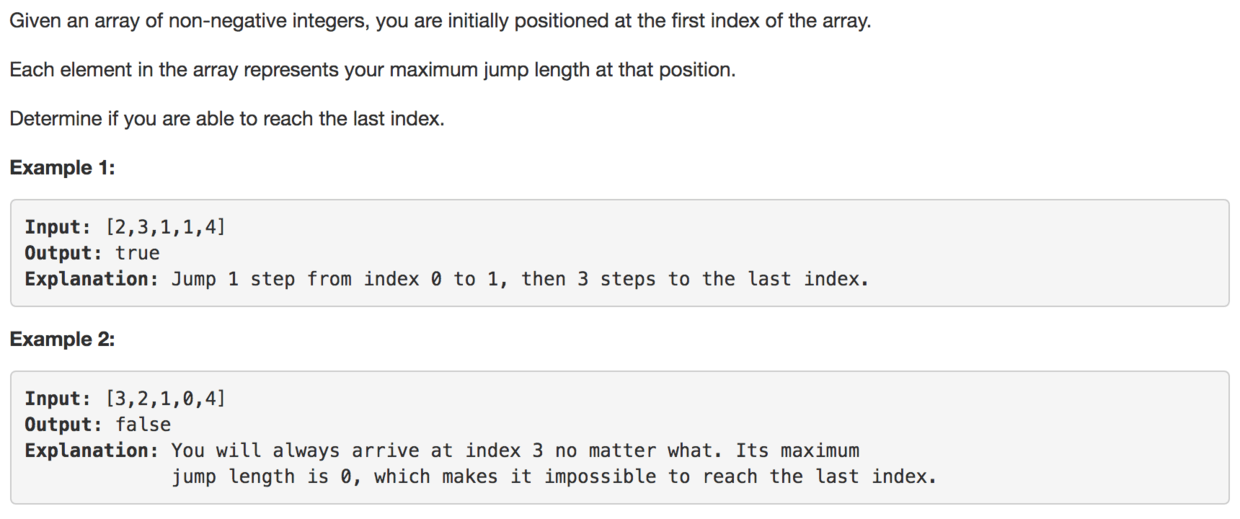Click the "Input:" label in Example 1
Screen dimensions: 1240x519
[59, 227]
